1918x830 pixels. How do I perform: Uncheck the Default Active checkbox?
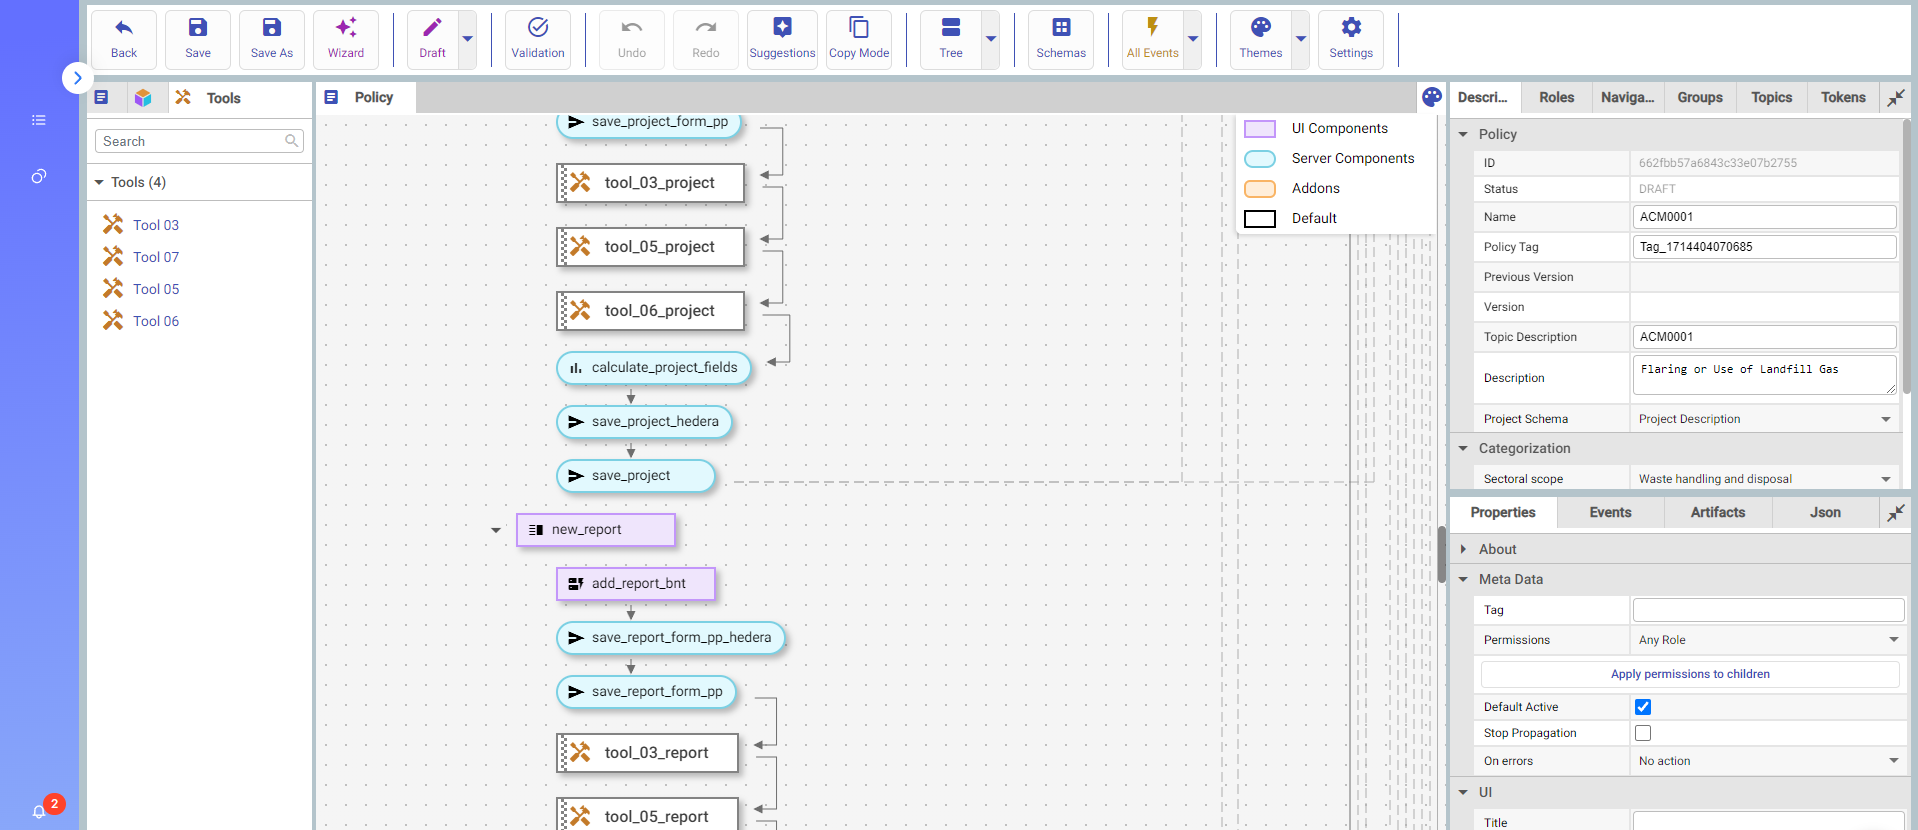coord(1642,707)
